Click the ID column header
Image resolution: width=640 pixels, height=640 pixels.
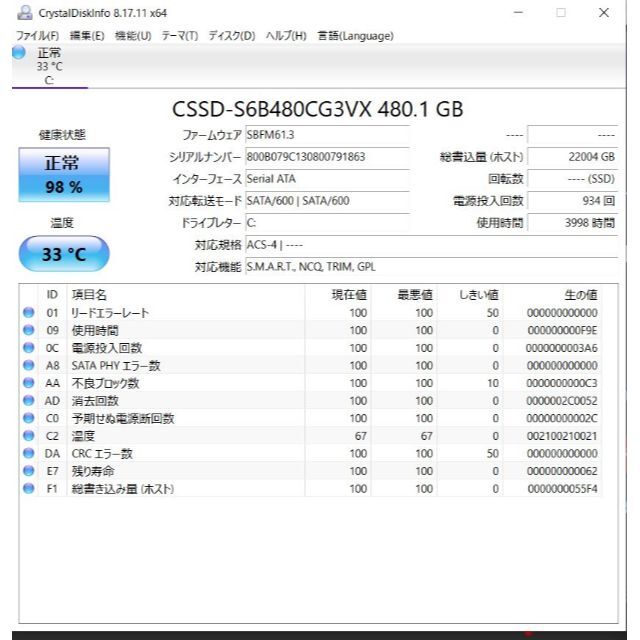click(x=52, y=295)
